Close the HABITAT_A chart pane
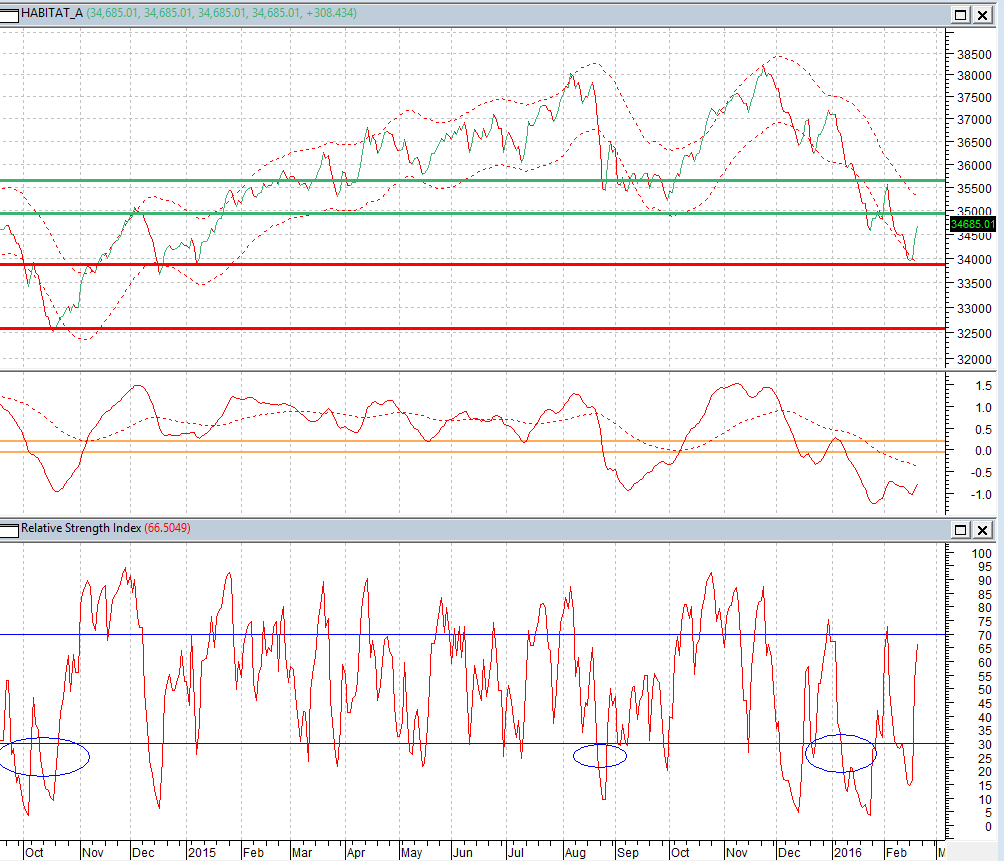 click(x=983, y=15)
